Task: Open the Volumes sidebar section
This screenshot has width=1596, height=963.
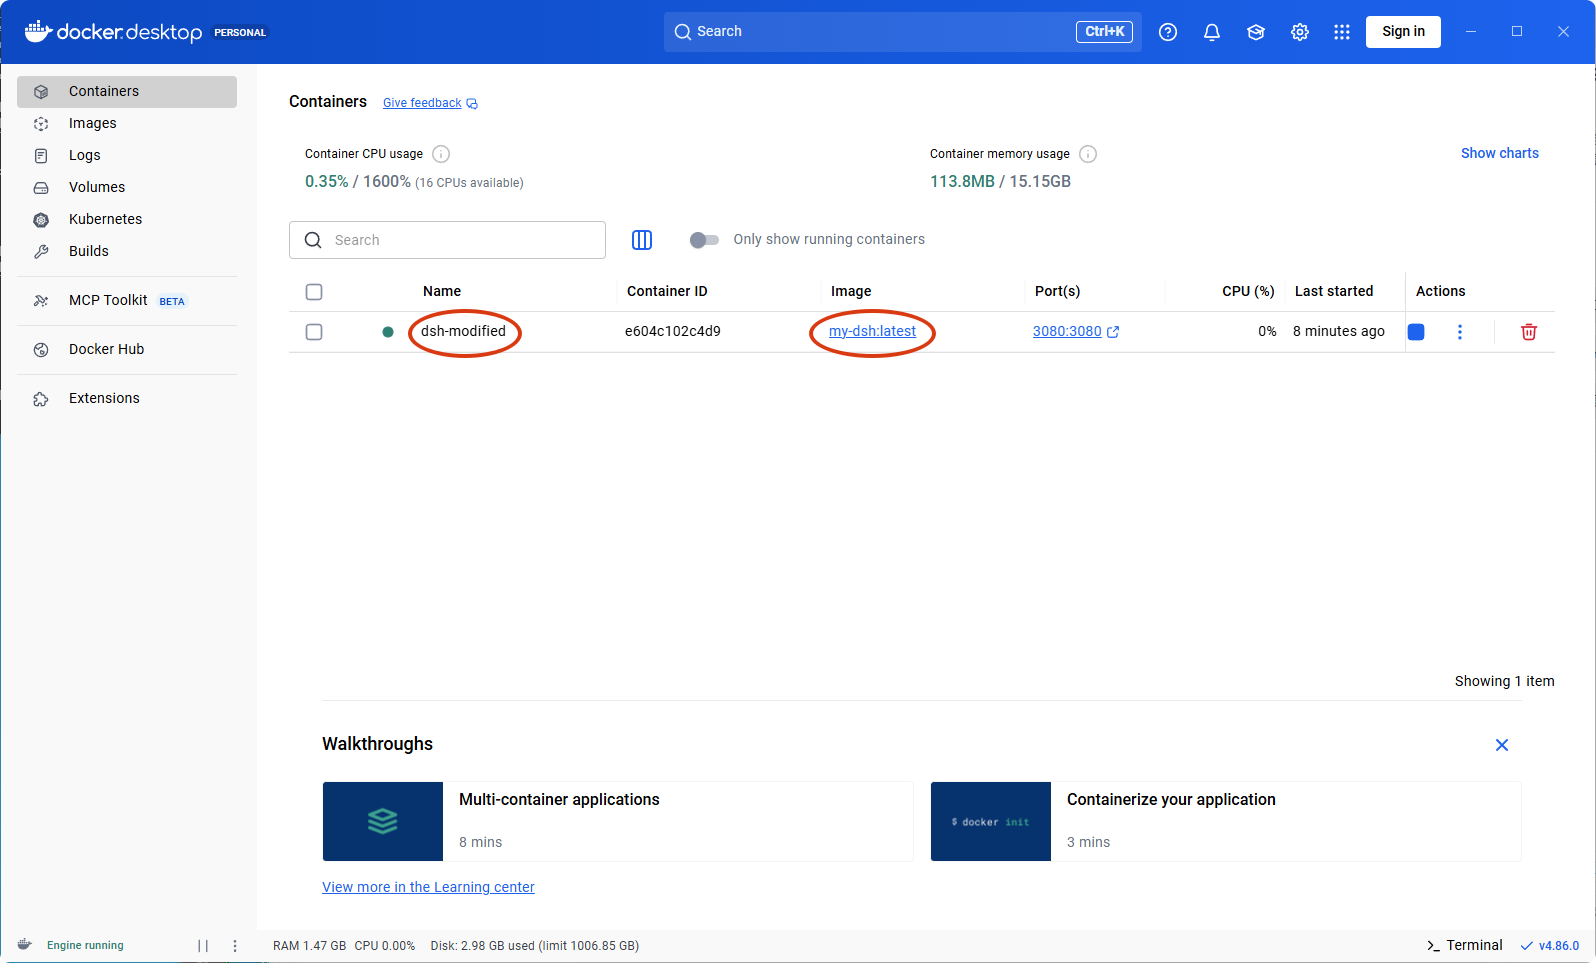Action: pos(127,187)
